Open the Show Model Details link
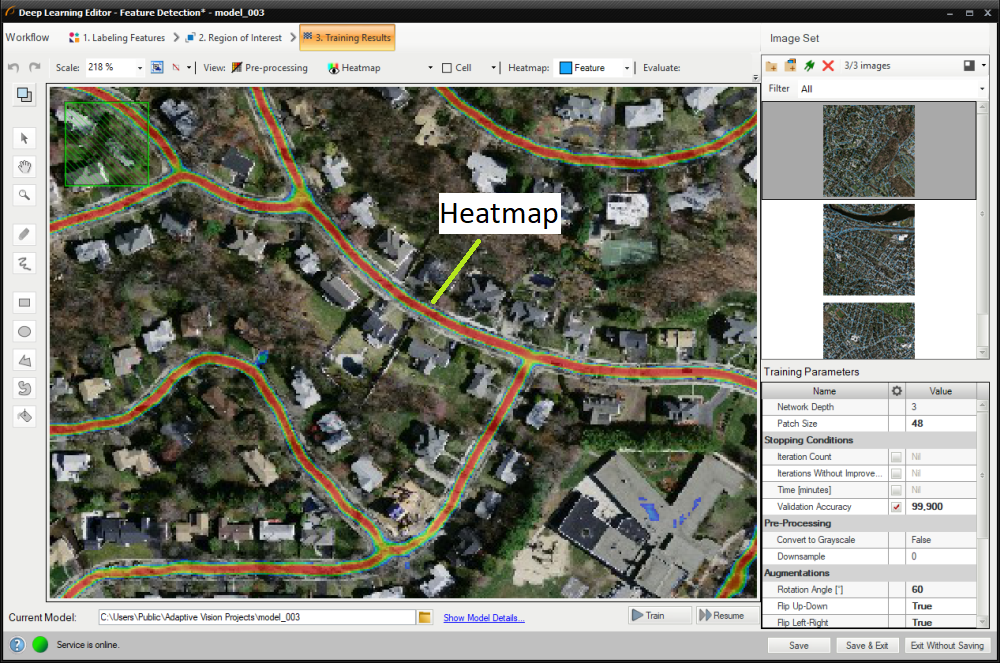The height and width of the screenshot is (663, 1000). point(484,618)
